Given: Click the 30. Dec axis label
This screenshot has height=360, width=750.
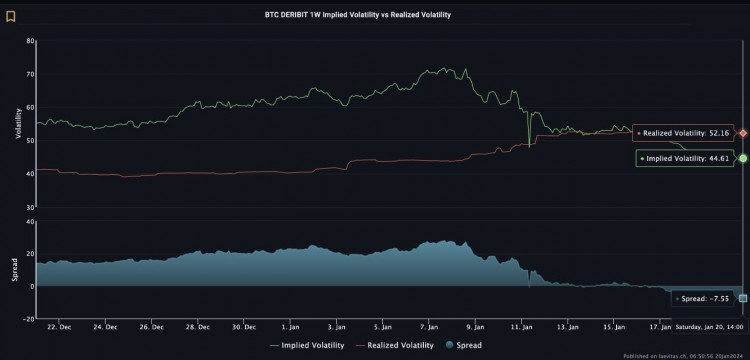Looking at the screenshot, I should tap(244, 327).
